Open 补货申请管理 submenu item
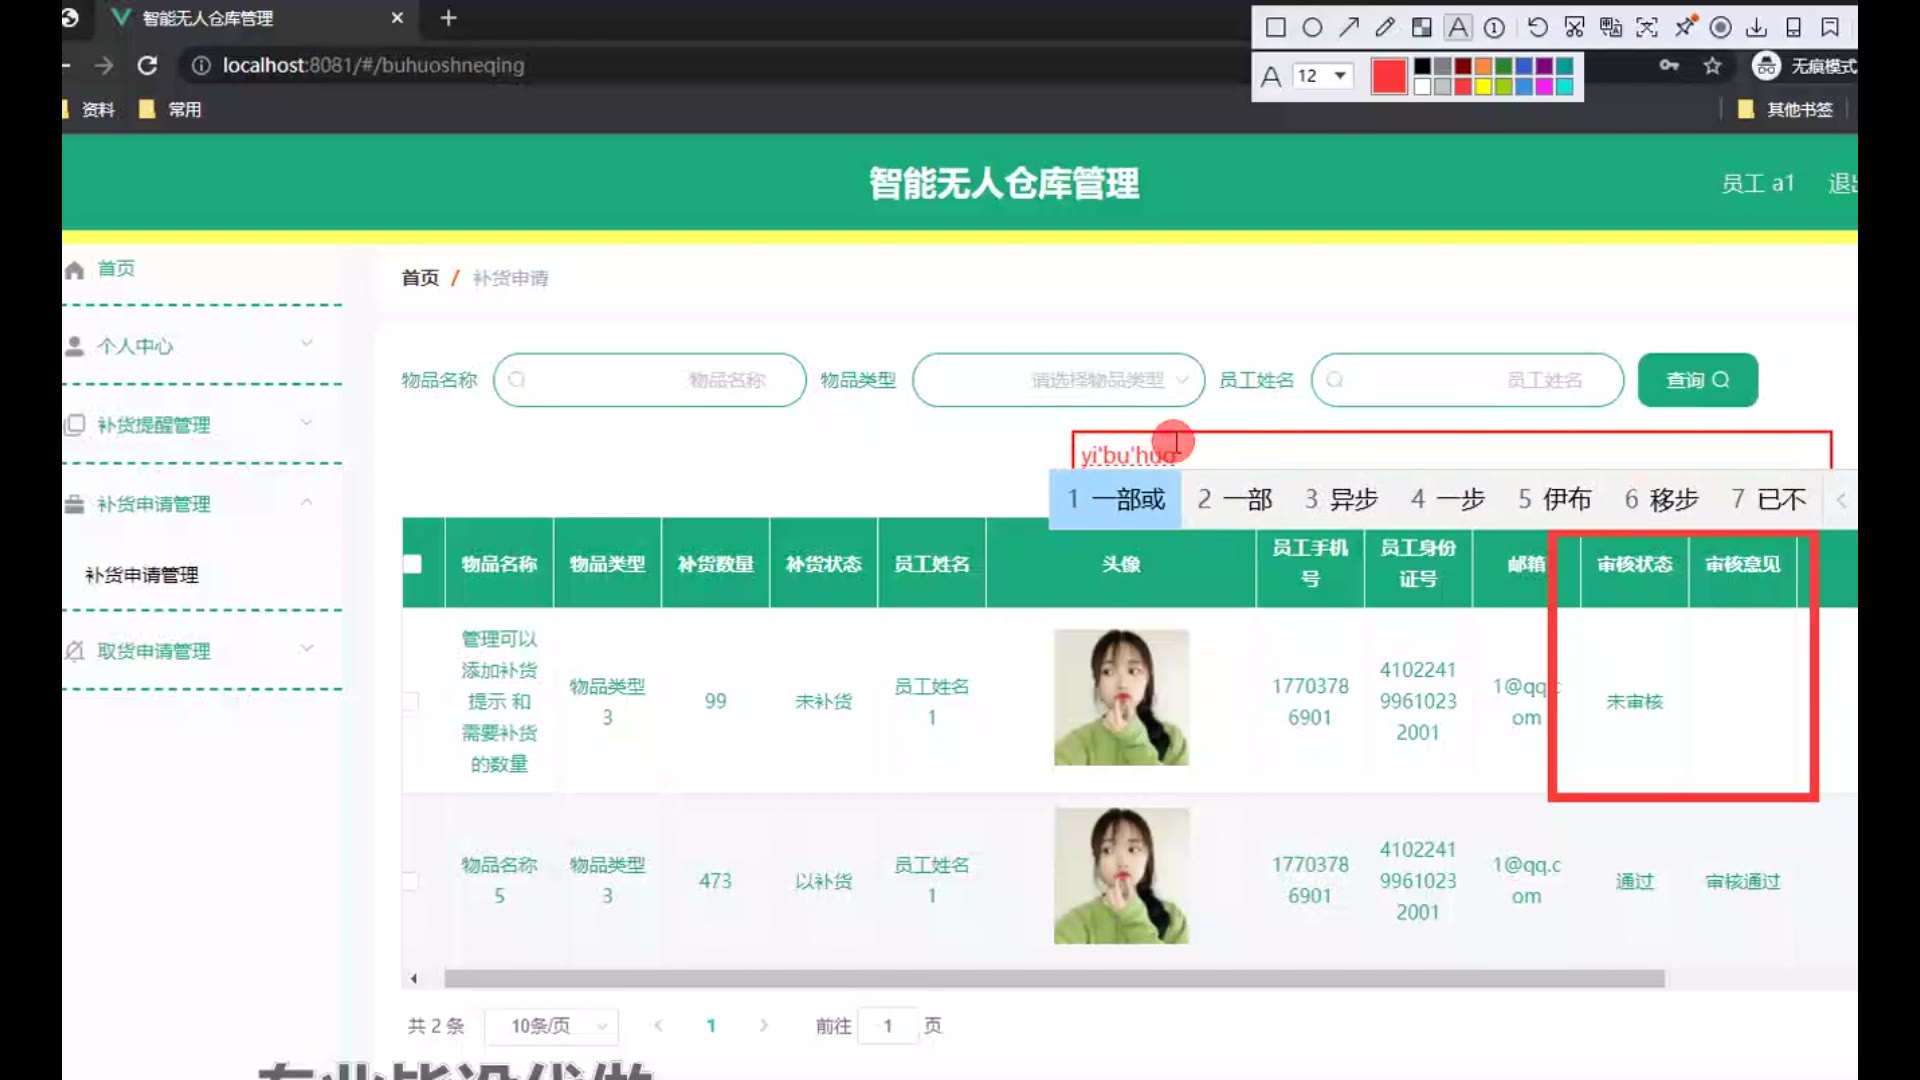Screen dimensions: 1920x1080 (142, 575)
